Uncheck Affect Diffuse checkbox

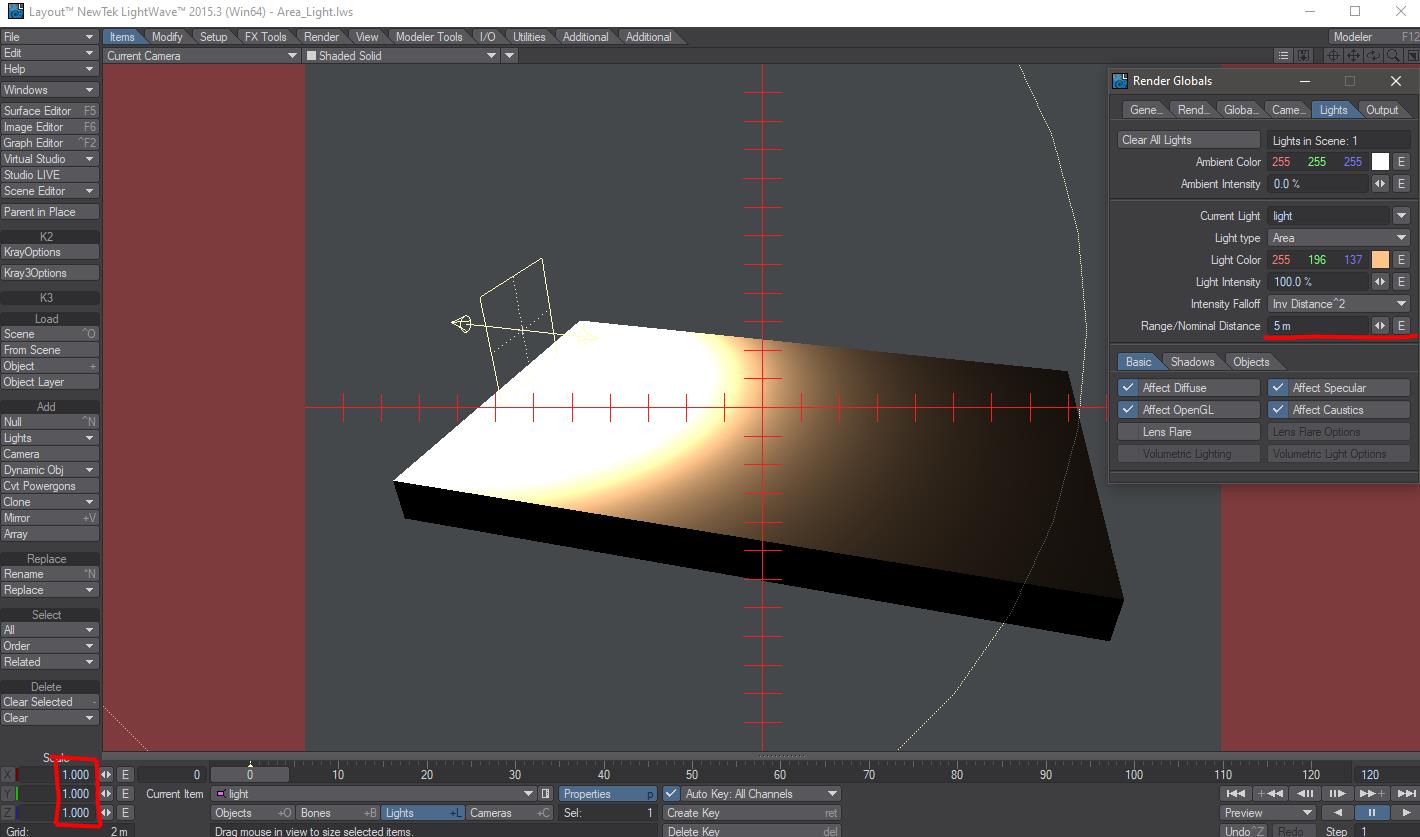[1128, 388]
